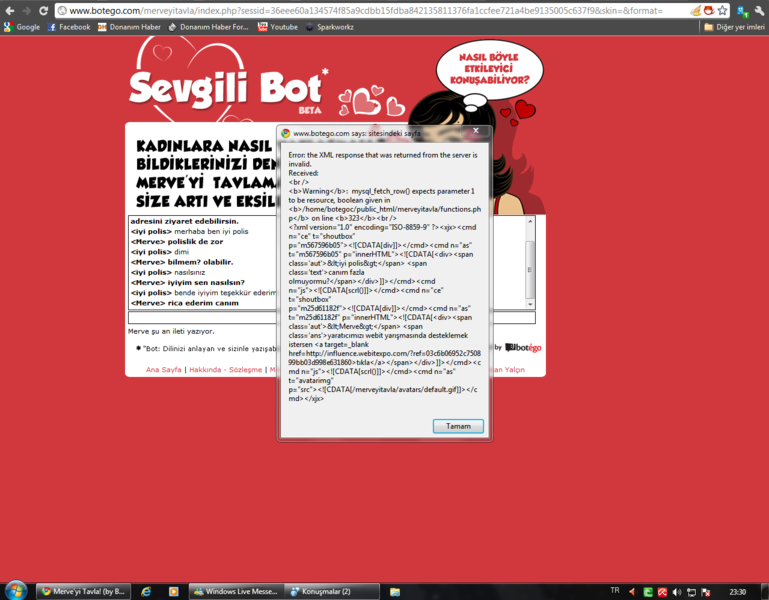Click the TR language indicator
Image resolution: width=769 pixels, height=600 pixels.
click(615, 591)
